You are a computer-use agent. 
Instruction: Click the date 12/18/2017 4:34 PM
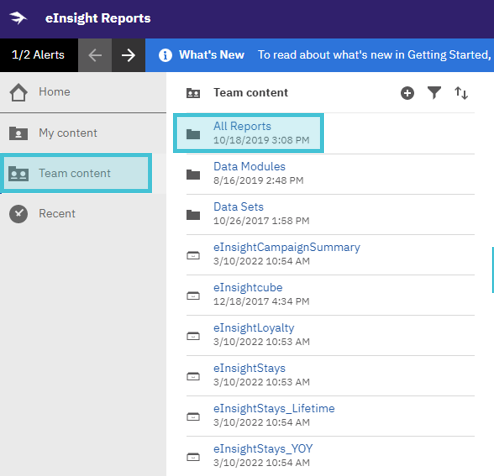(x=261, y=302)
